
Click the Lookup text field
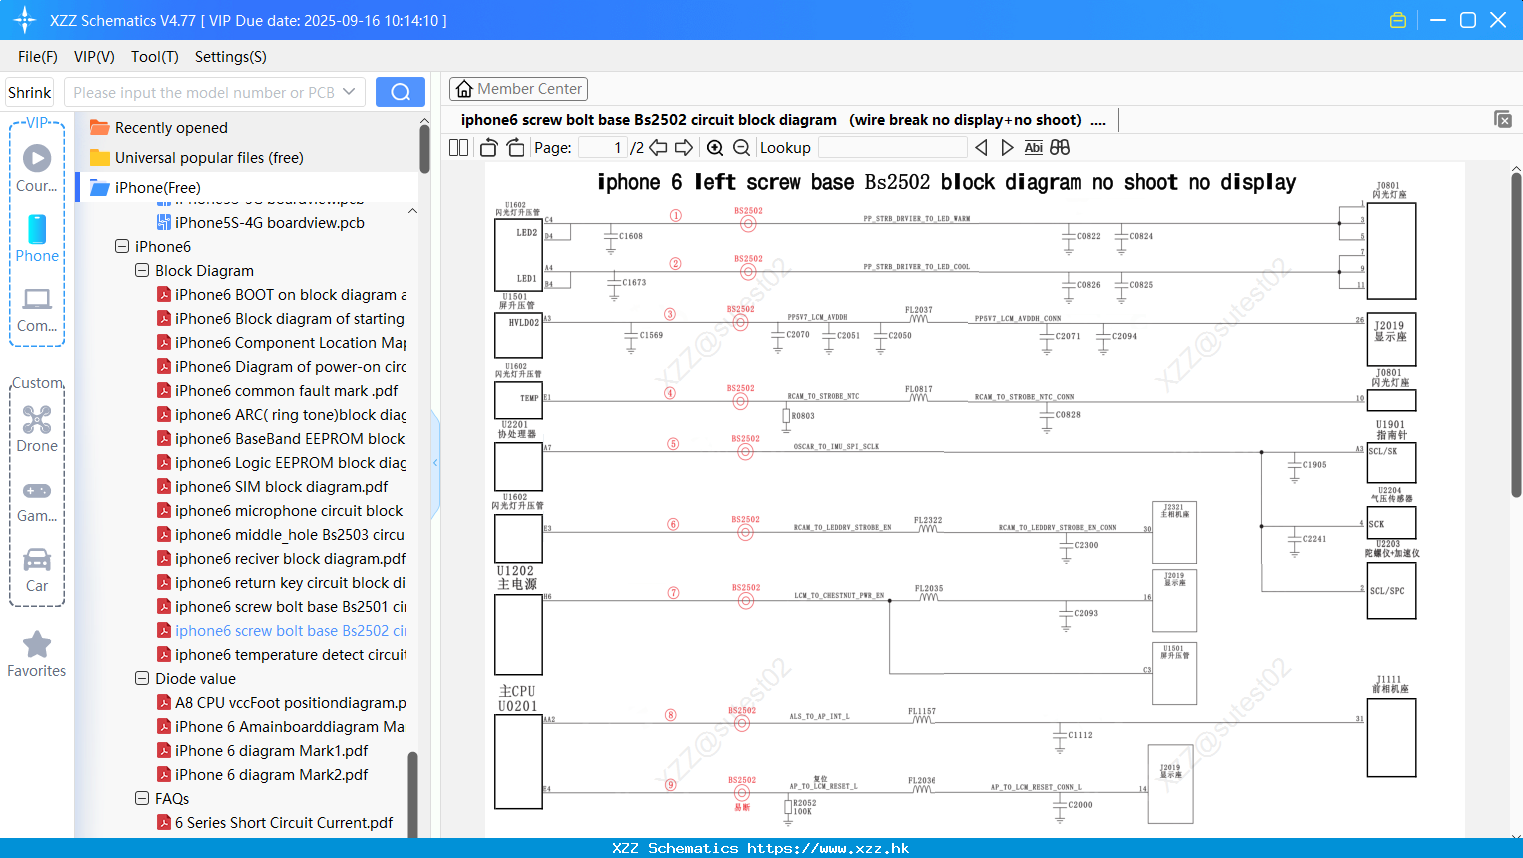pos(893,148)
